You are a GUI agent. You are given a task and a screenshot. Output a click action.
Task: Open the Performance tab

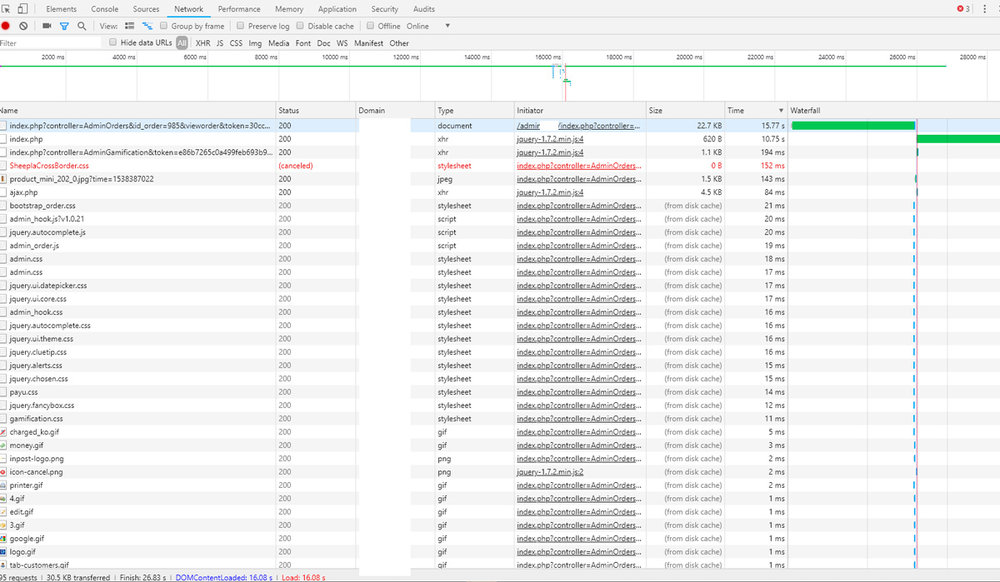(x=239, y=9)
